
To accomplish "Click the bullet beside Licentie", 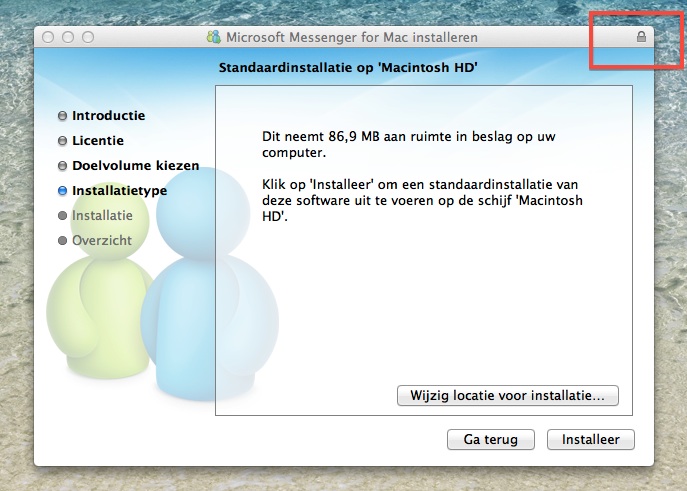I will pyautogui.click(x=62, y=141).
